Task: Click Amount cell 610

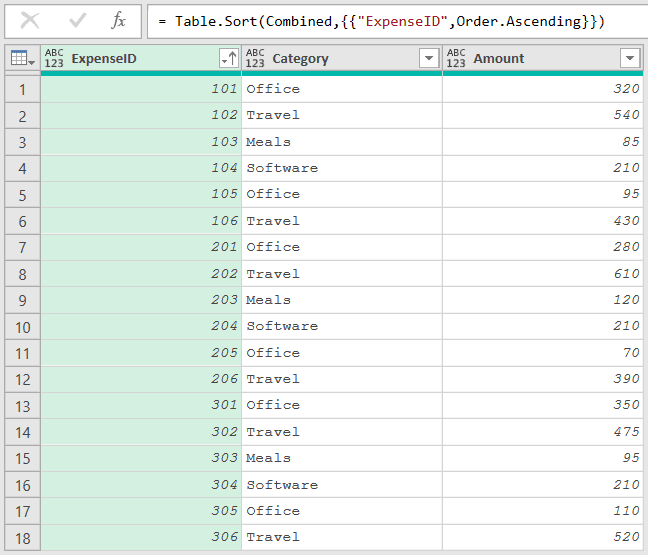Action: [543, 274]
